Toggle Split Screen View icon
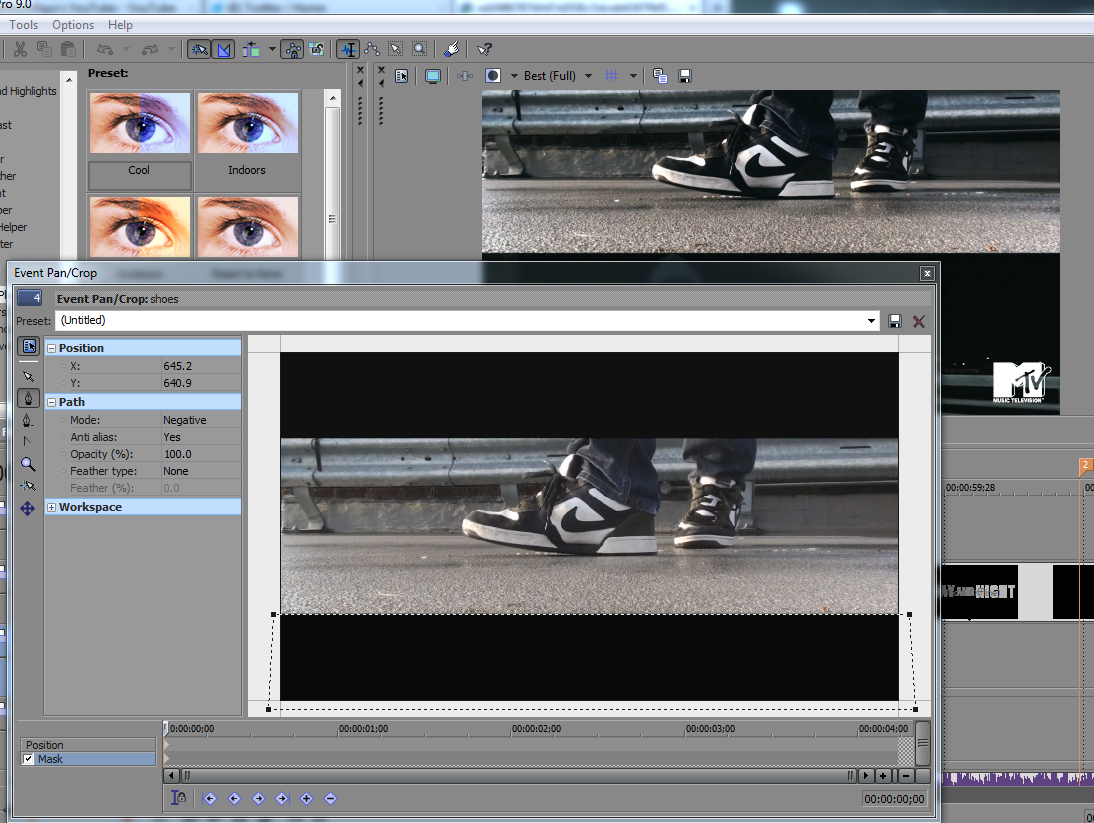 click(493, 75)
